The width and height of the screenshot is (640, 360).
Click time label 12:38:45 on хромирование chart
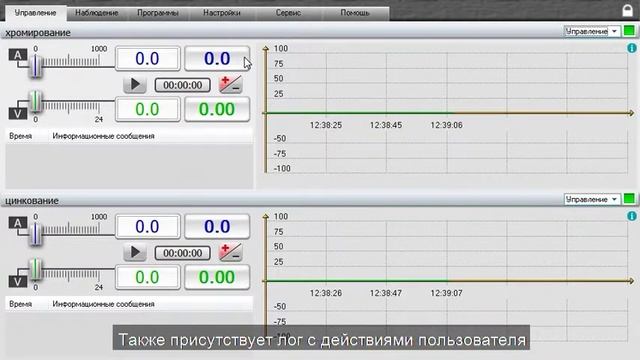coord(386,125)
